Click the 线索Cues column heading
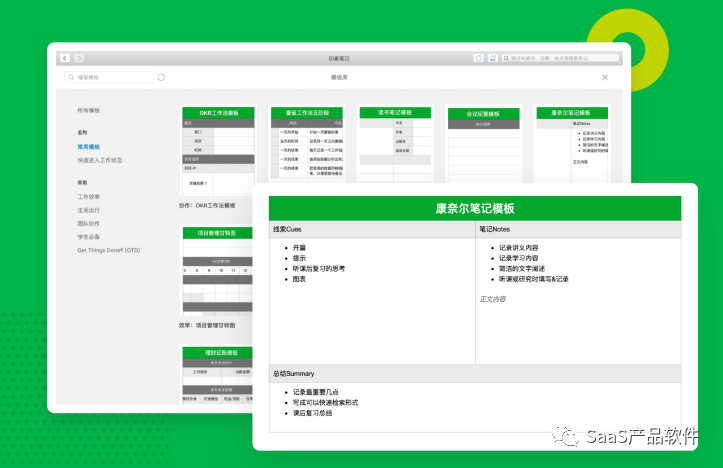Image resolution: width=723 pixels, height=468 pixels. tap(287, 229)
